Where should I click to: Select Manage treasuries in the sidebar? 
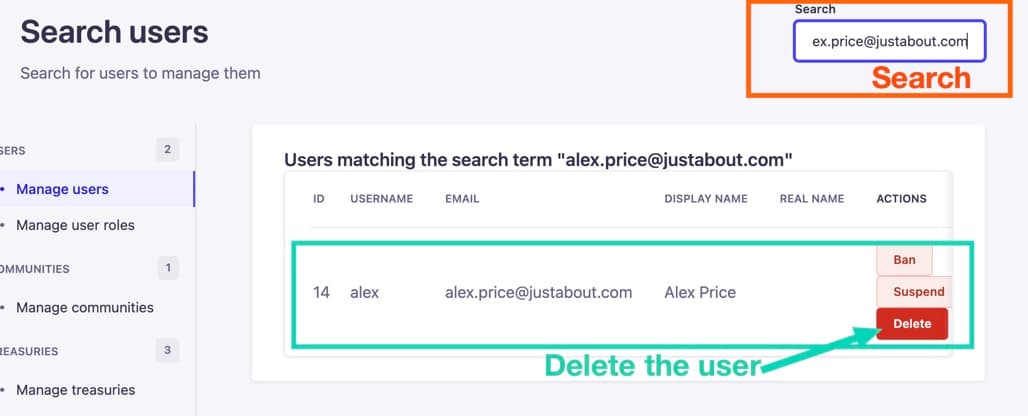point(75,390)
